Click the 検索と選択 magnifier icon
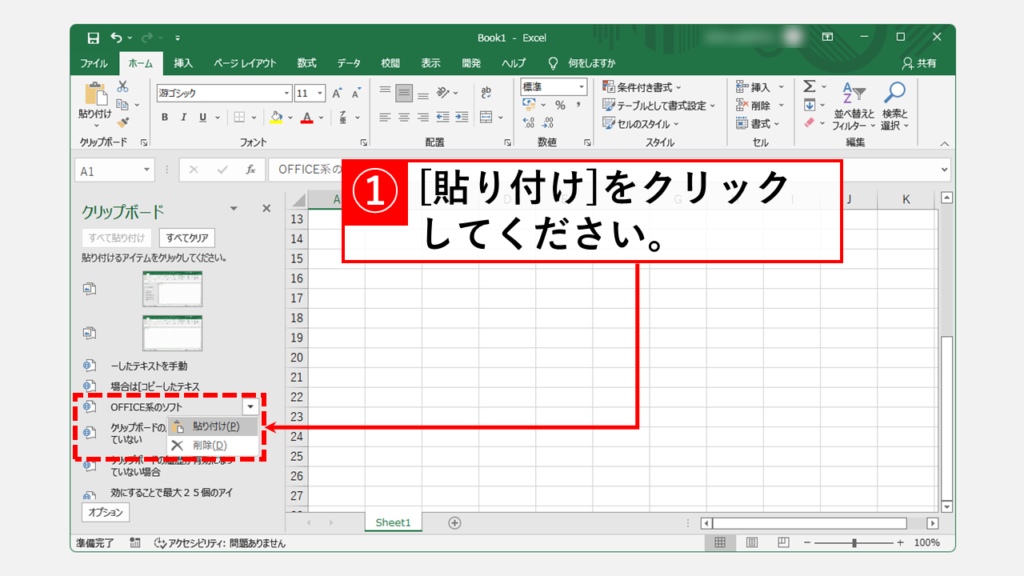1024x576 pixels. (x=894, y=107)
